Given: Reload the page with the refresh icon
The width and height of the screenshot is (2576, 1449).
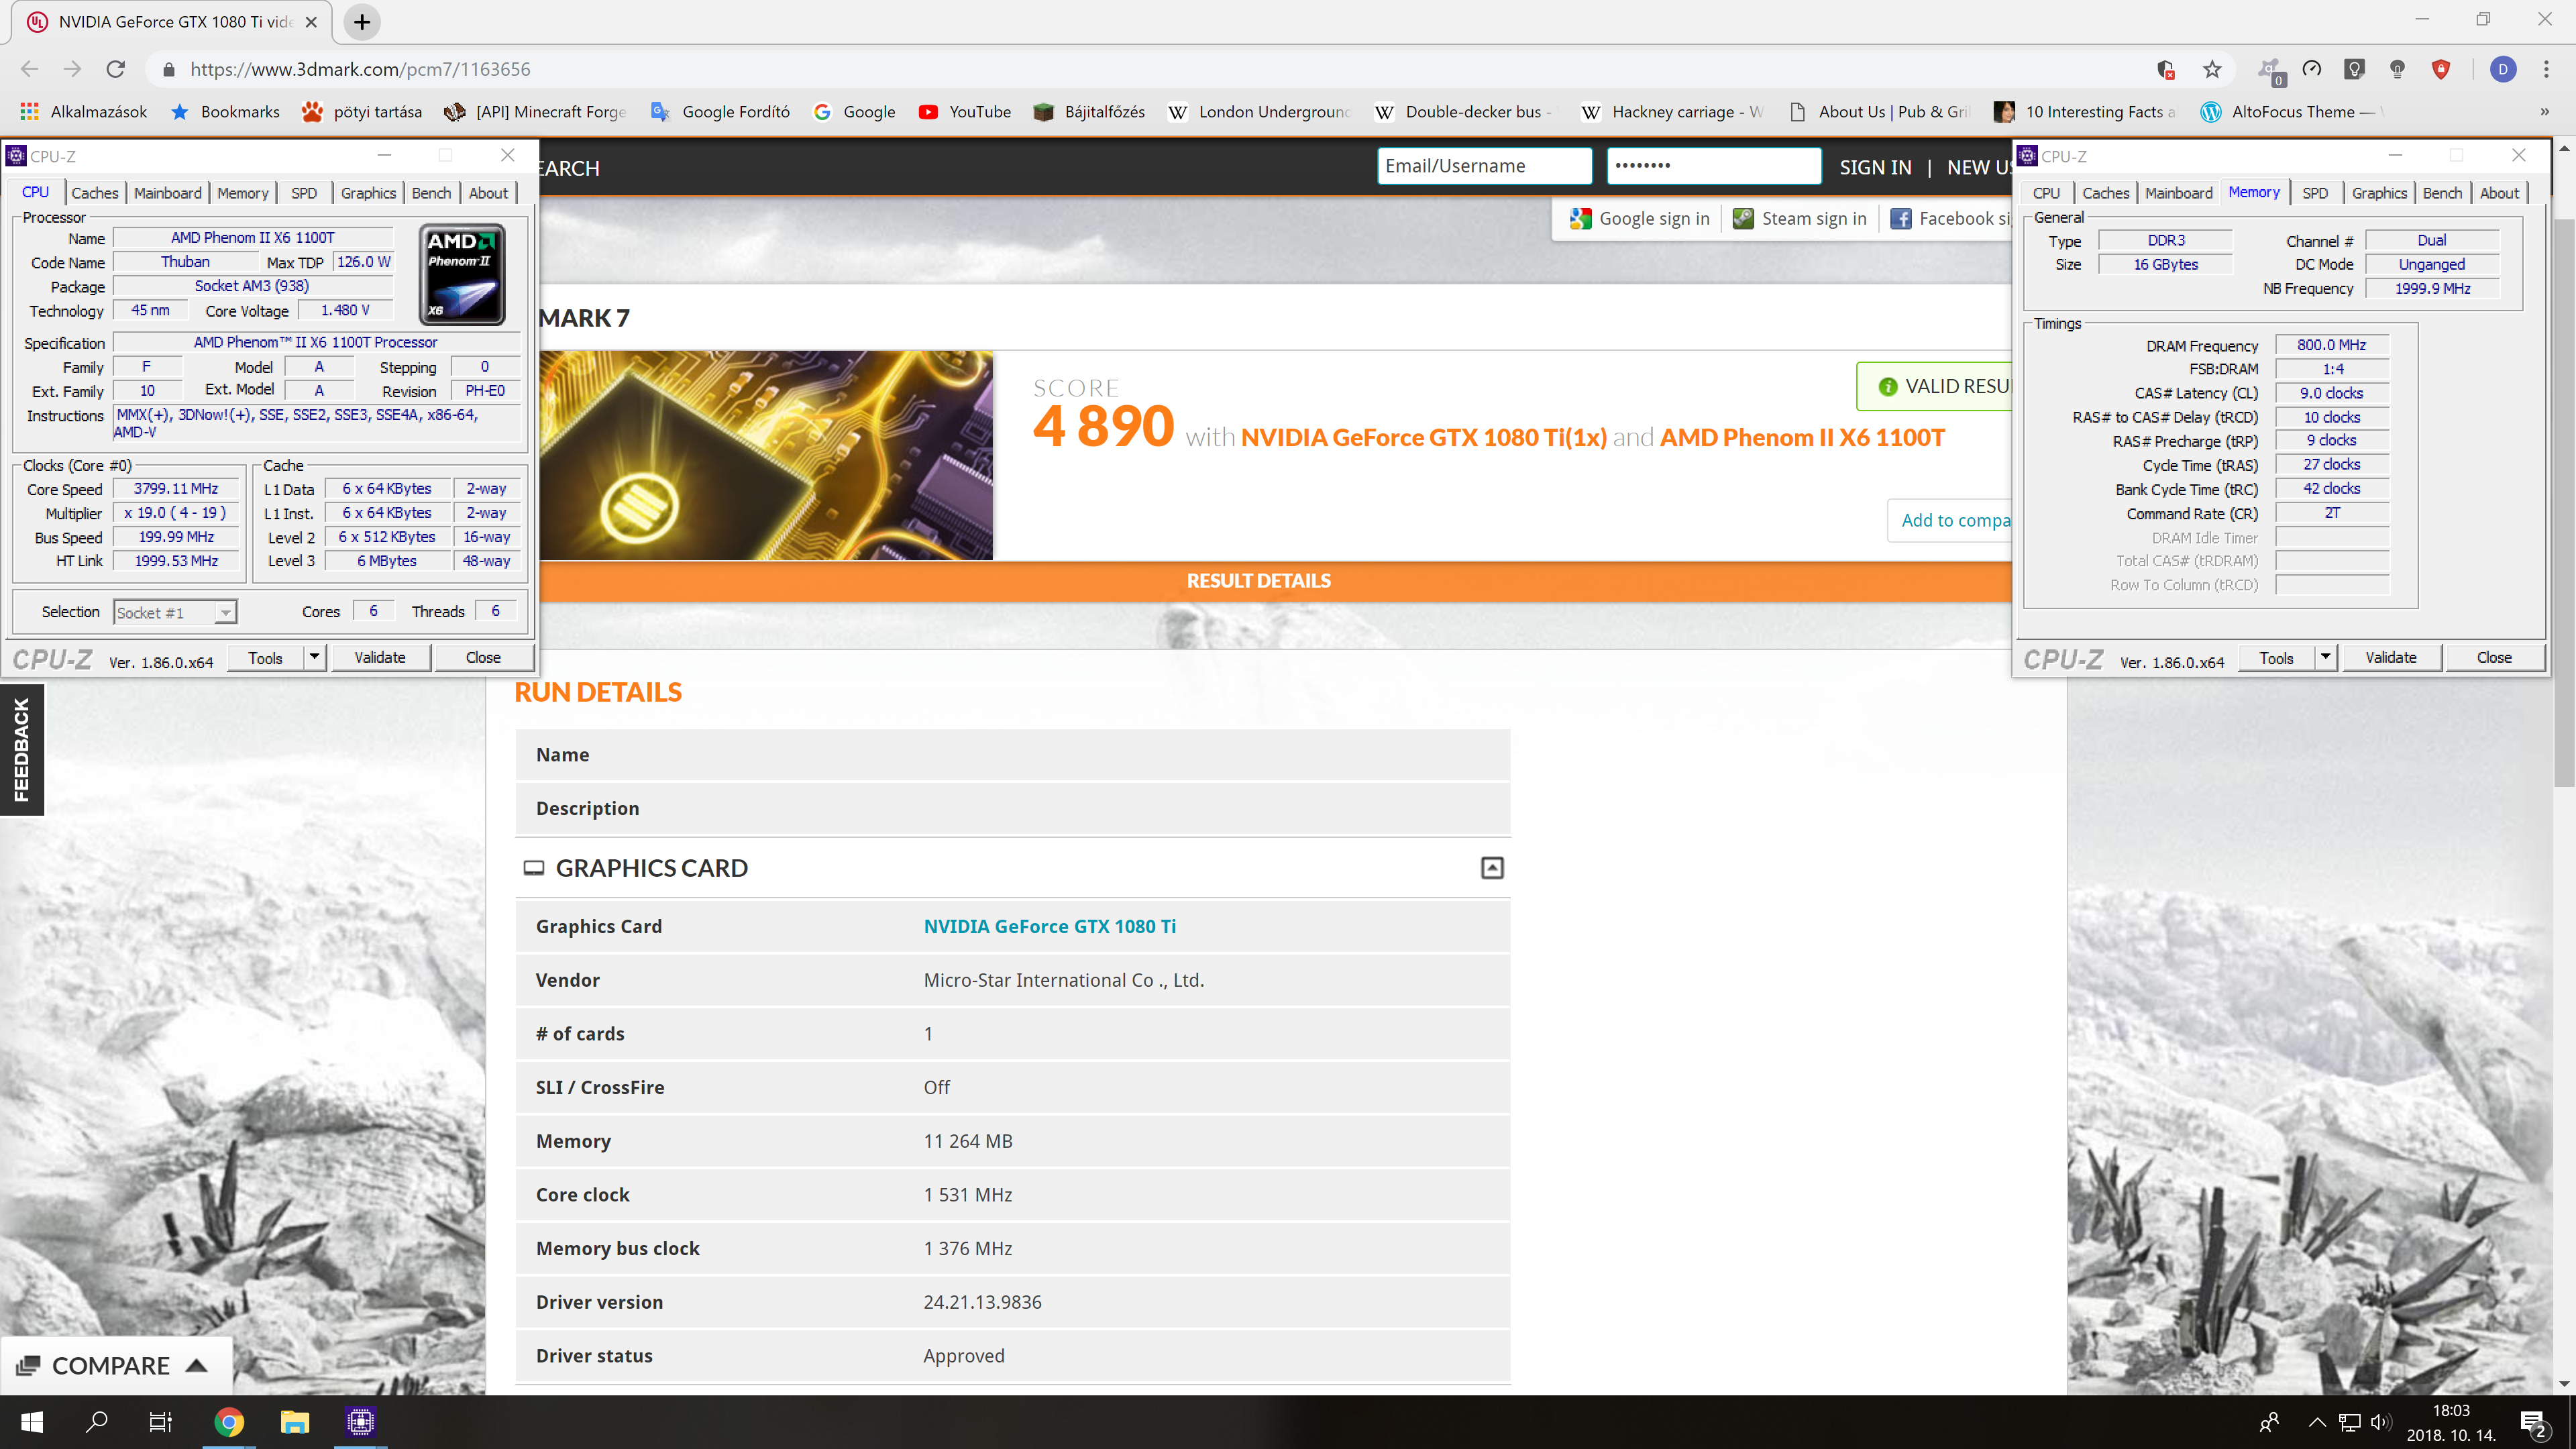Looking at the screenshot, I should click(116, 69).
